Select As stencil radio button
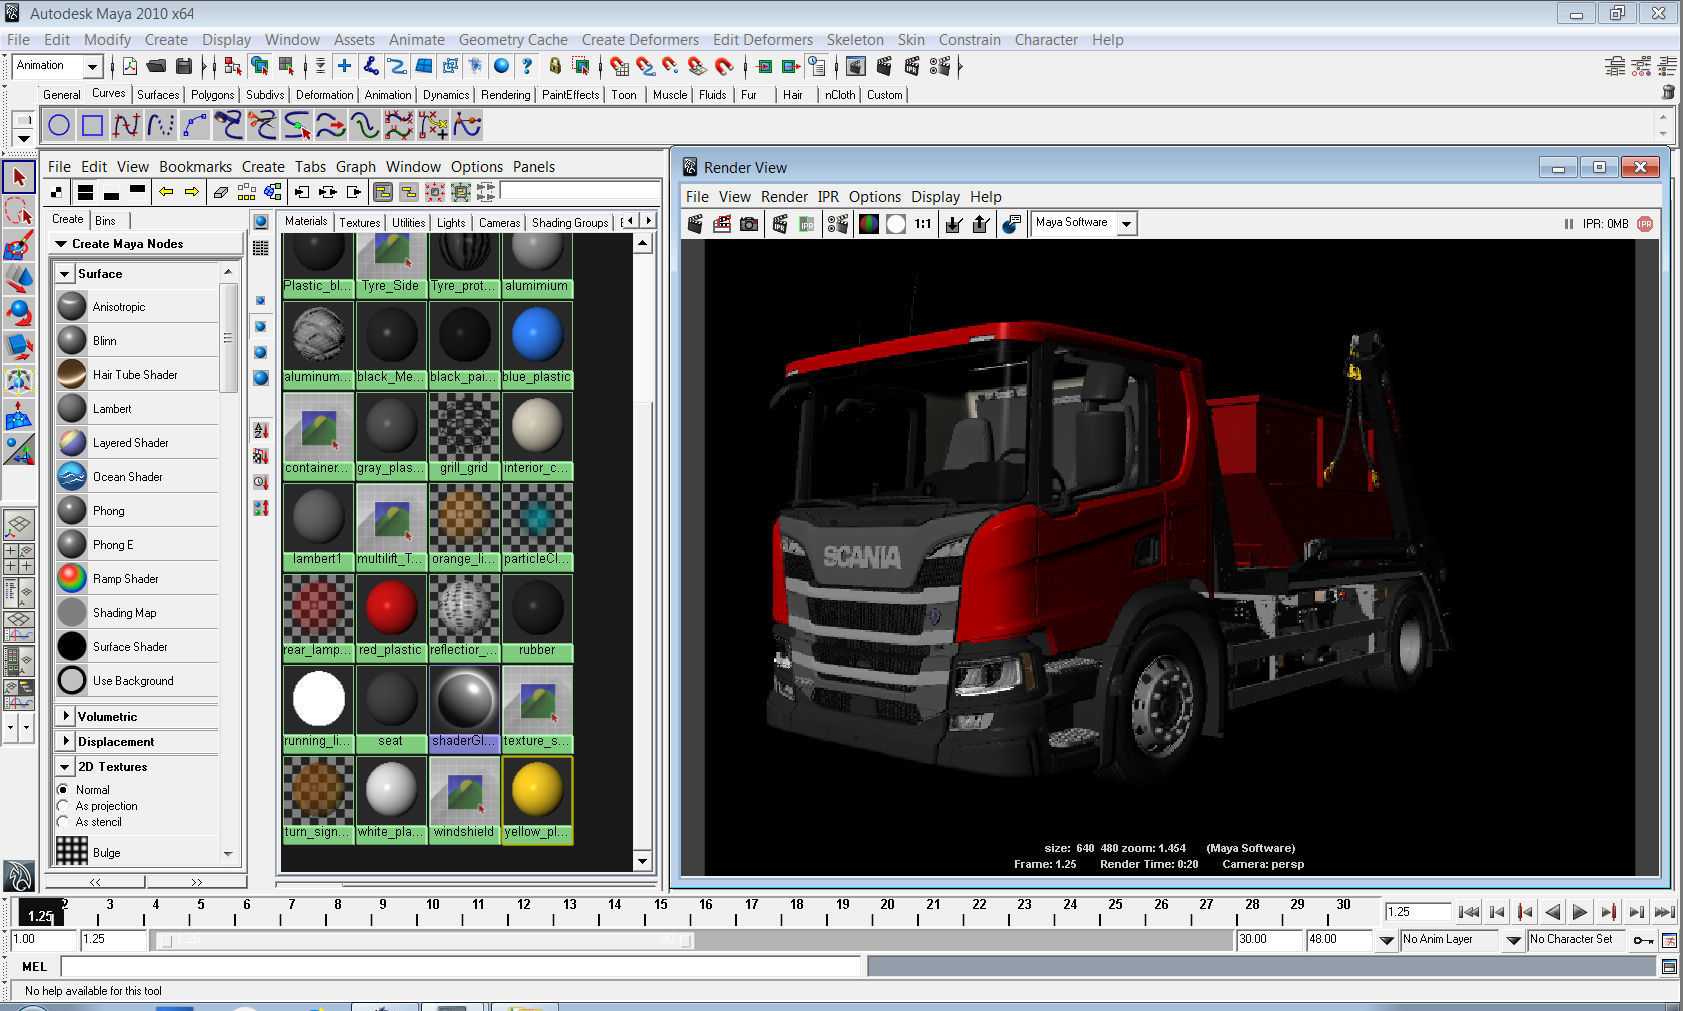 (63, 822)
